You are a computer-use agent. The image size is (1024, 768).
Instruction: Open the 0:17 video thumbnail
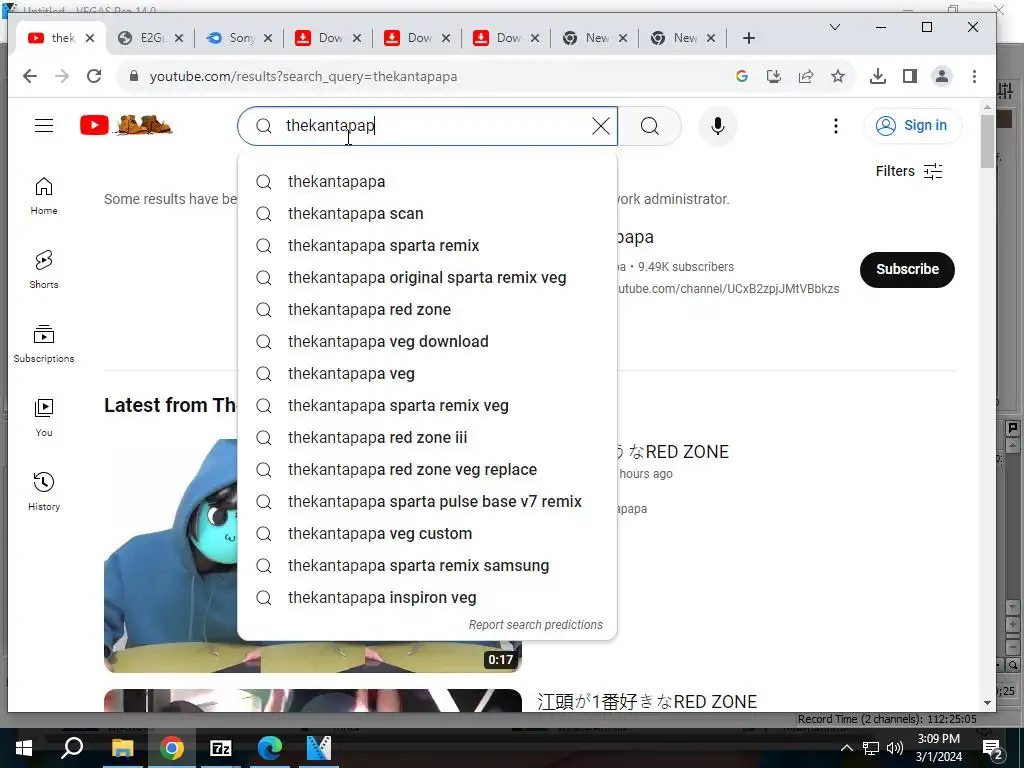coord(312,555)
